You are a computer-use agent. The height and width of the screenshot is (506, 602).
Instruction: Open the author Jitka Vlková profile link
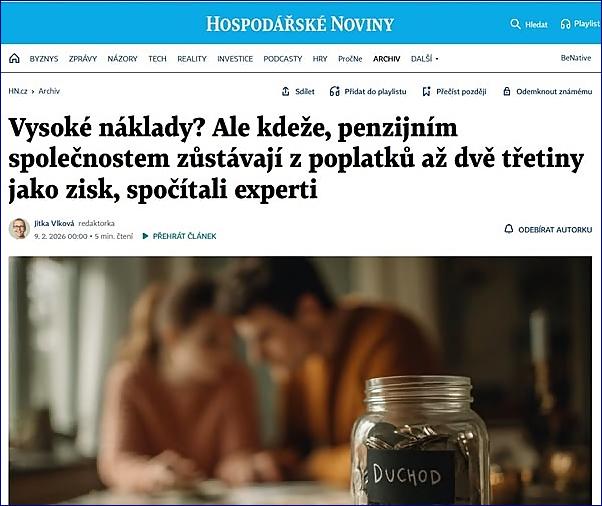pyautogui.click(x=54, y=223)
